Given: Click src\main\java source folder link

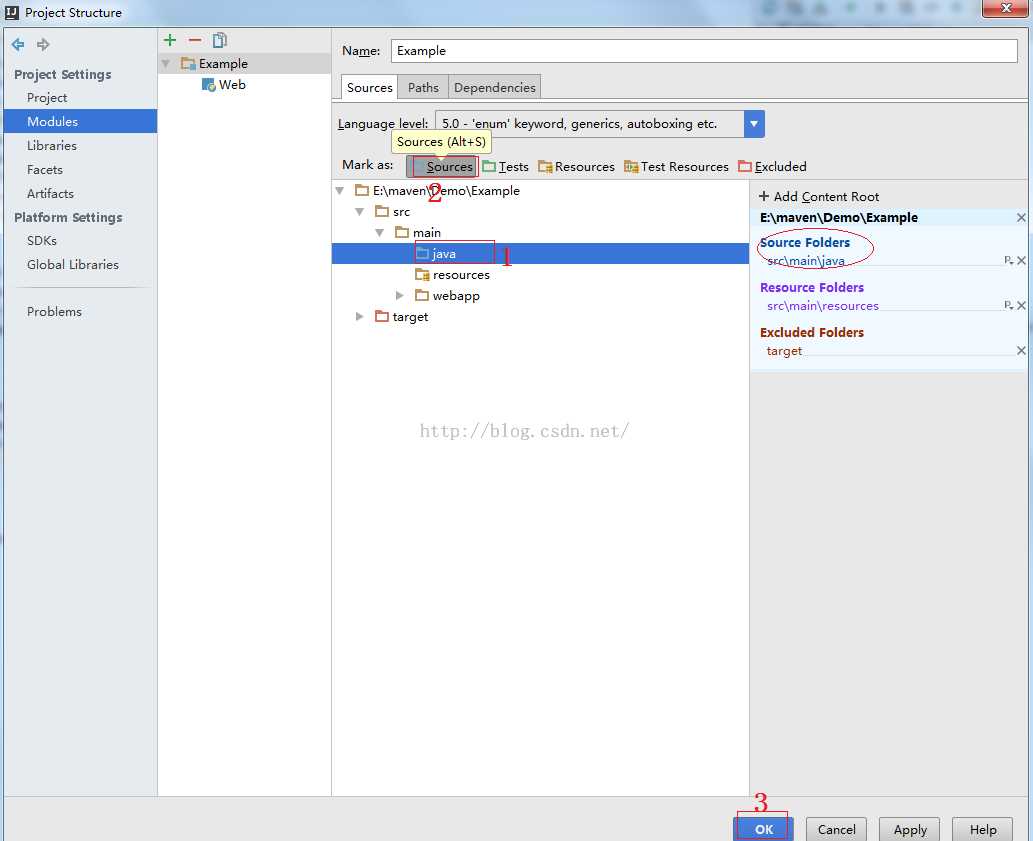Looking at the screenshot, I should coord(806,261).
